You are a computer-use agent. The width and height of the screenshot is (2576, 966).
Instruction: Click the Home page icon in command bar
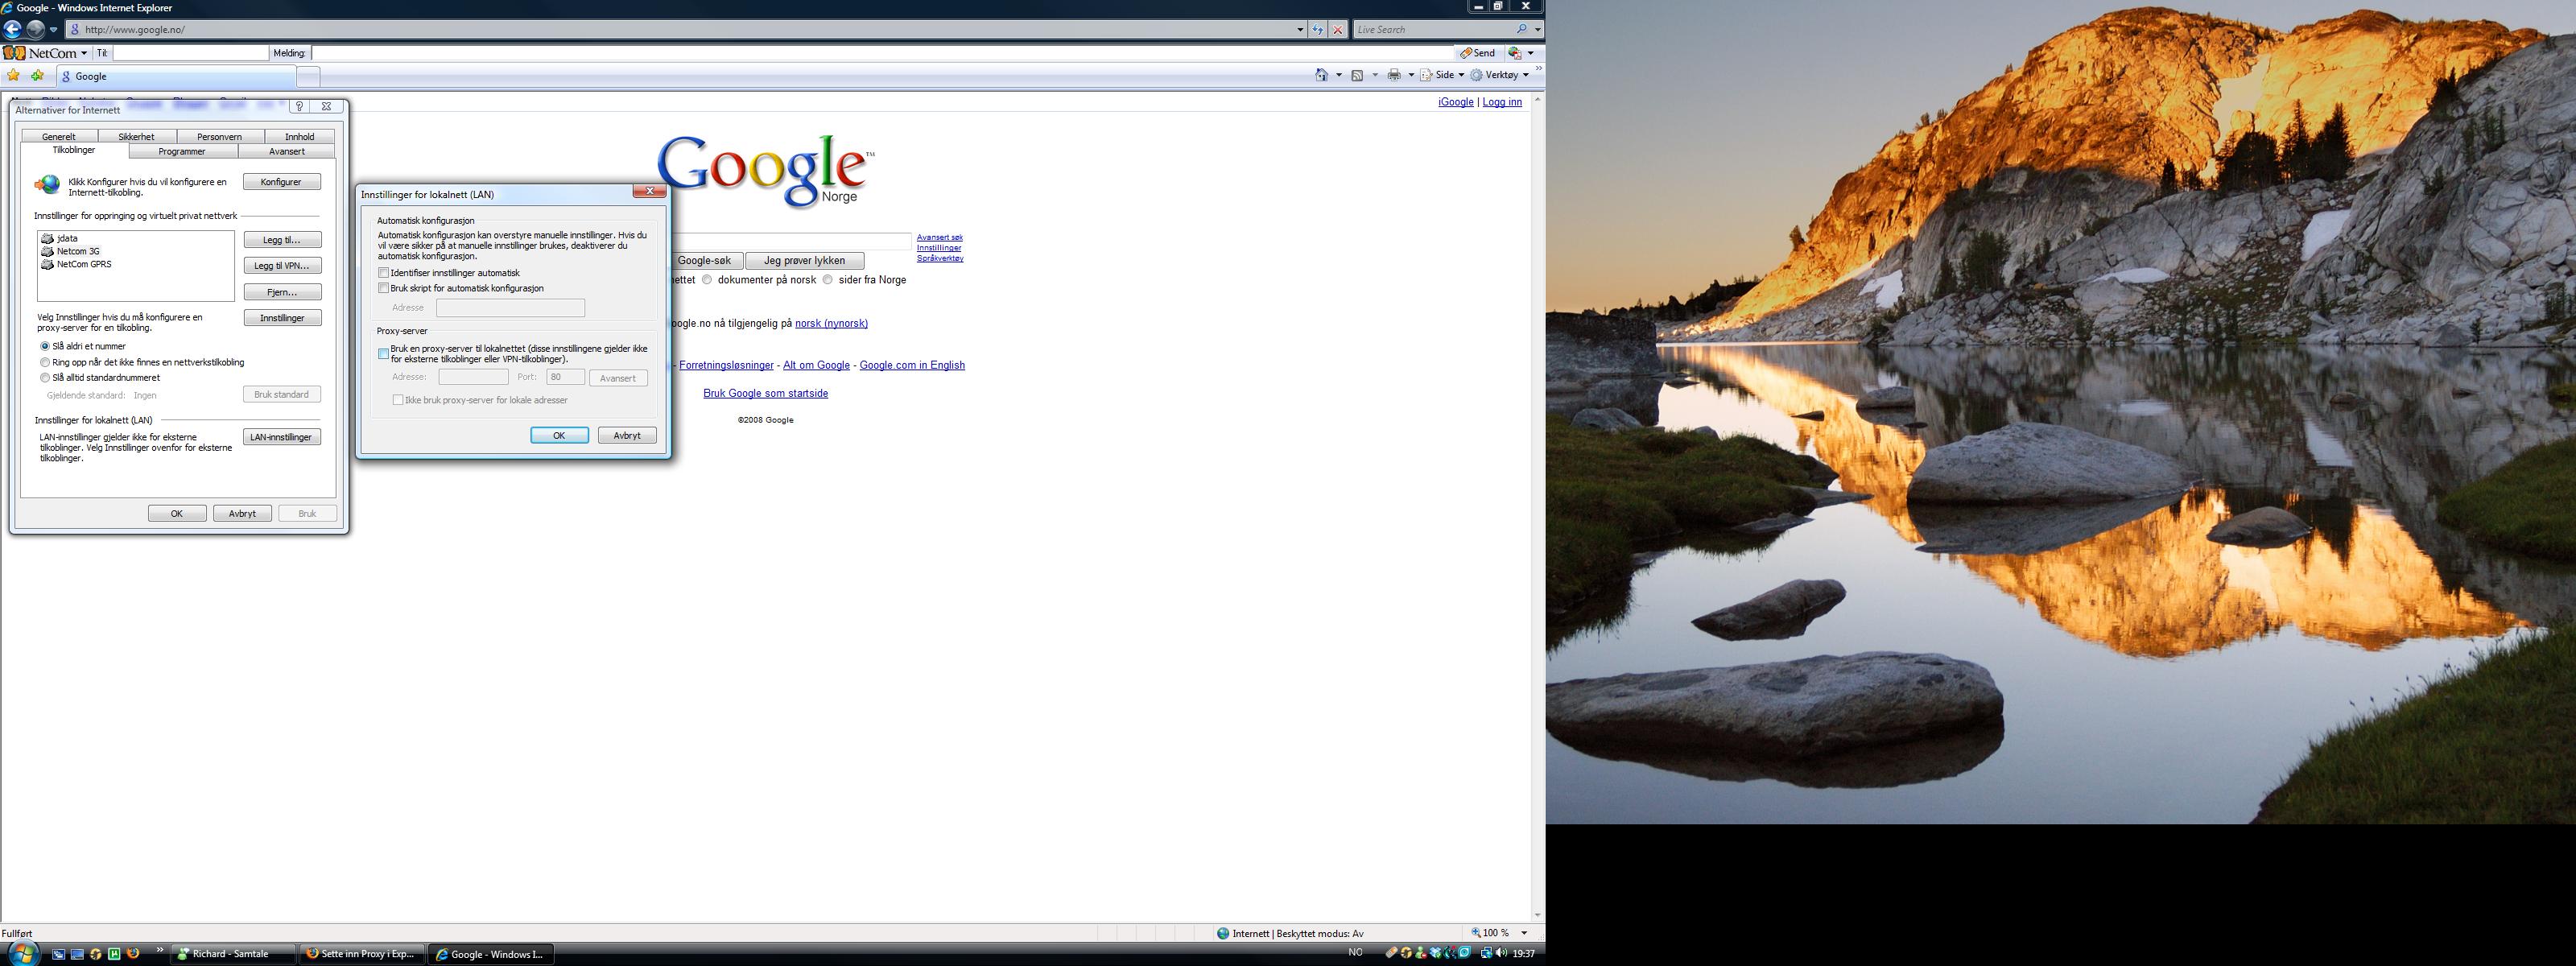(1322, 75)
